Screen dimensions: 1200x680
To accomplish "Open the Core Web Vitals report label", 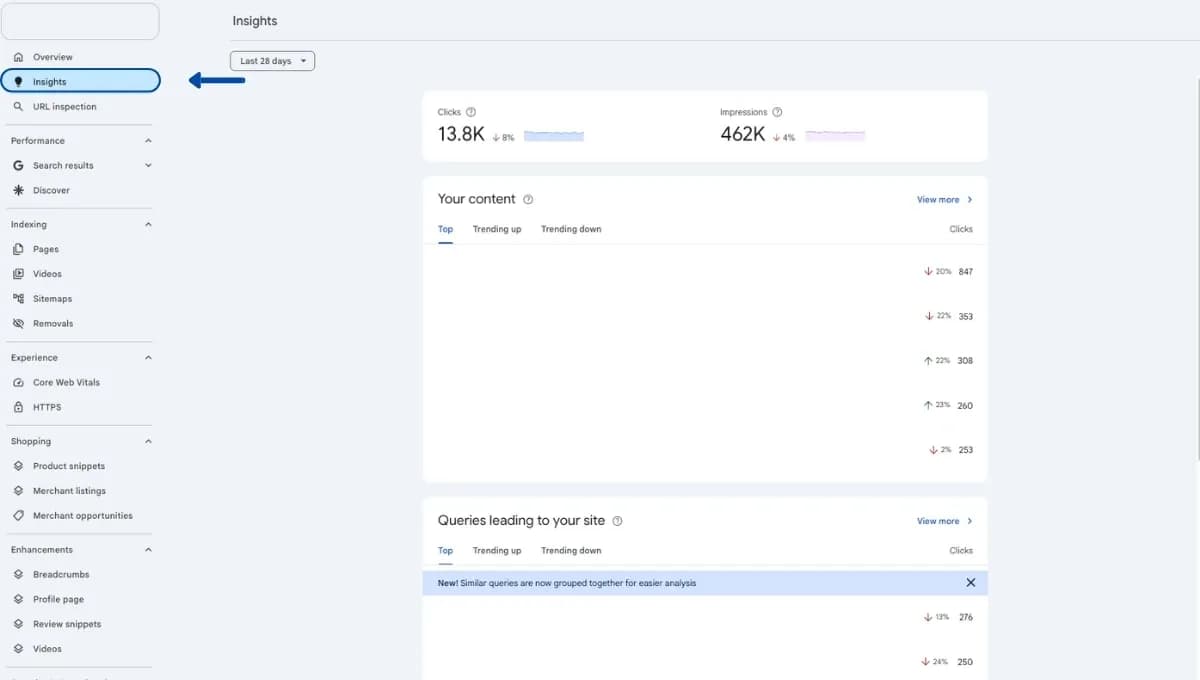I will tap(66, 383).
